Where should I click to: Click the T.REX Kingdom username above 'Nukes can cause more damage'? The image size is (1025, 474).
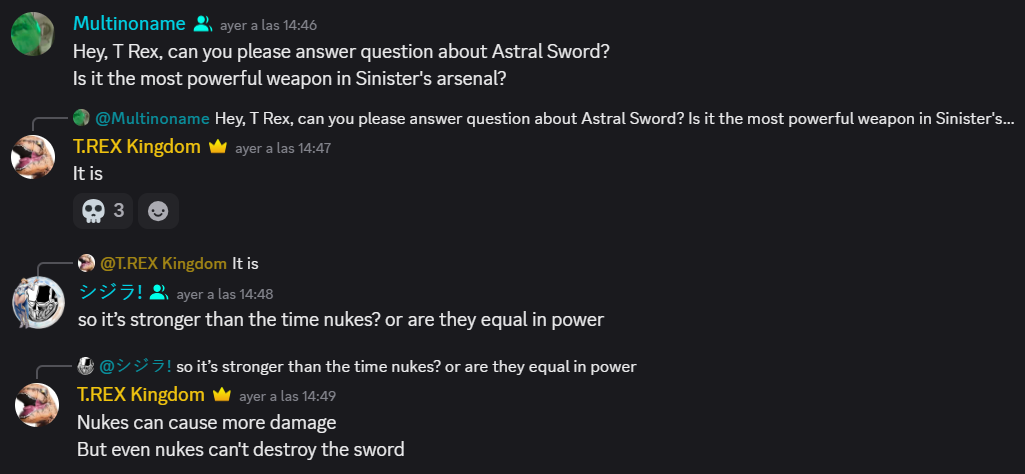coord(141,395)
